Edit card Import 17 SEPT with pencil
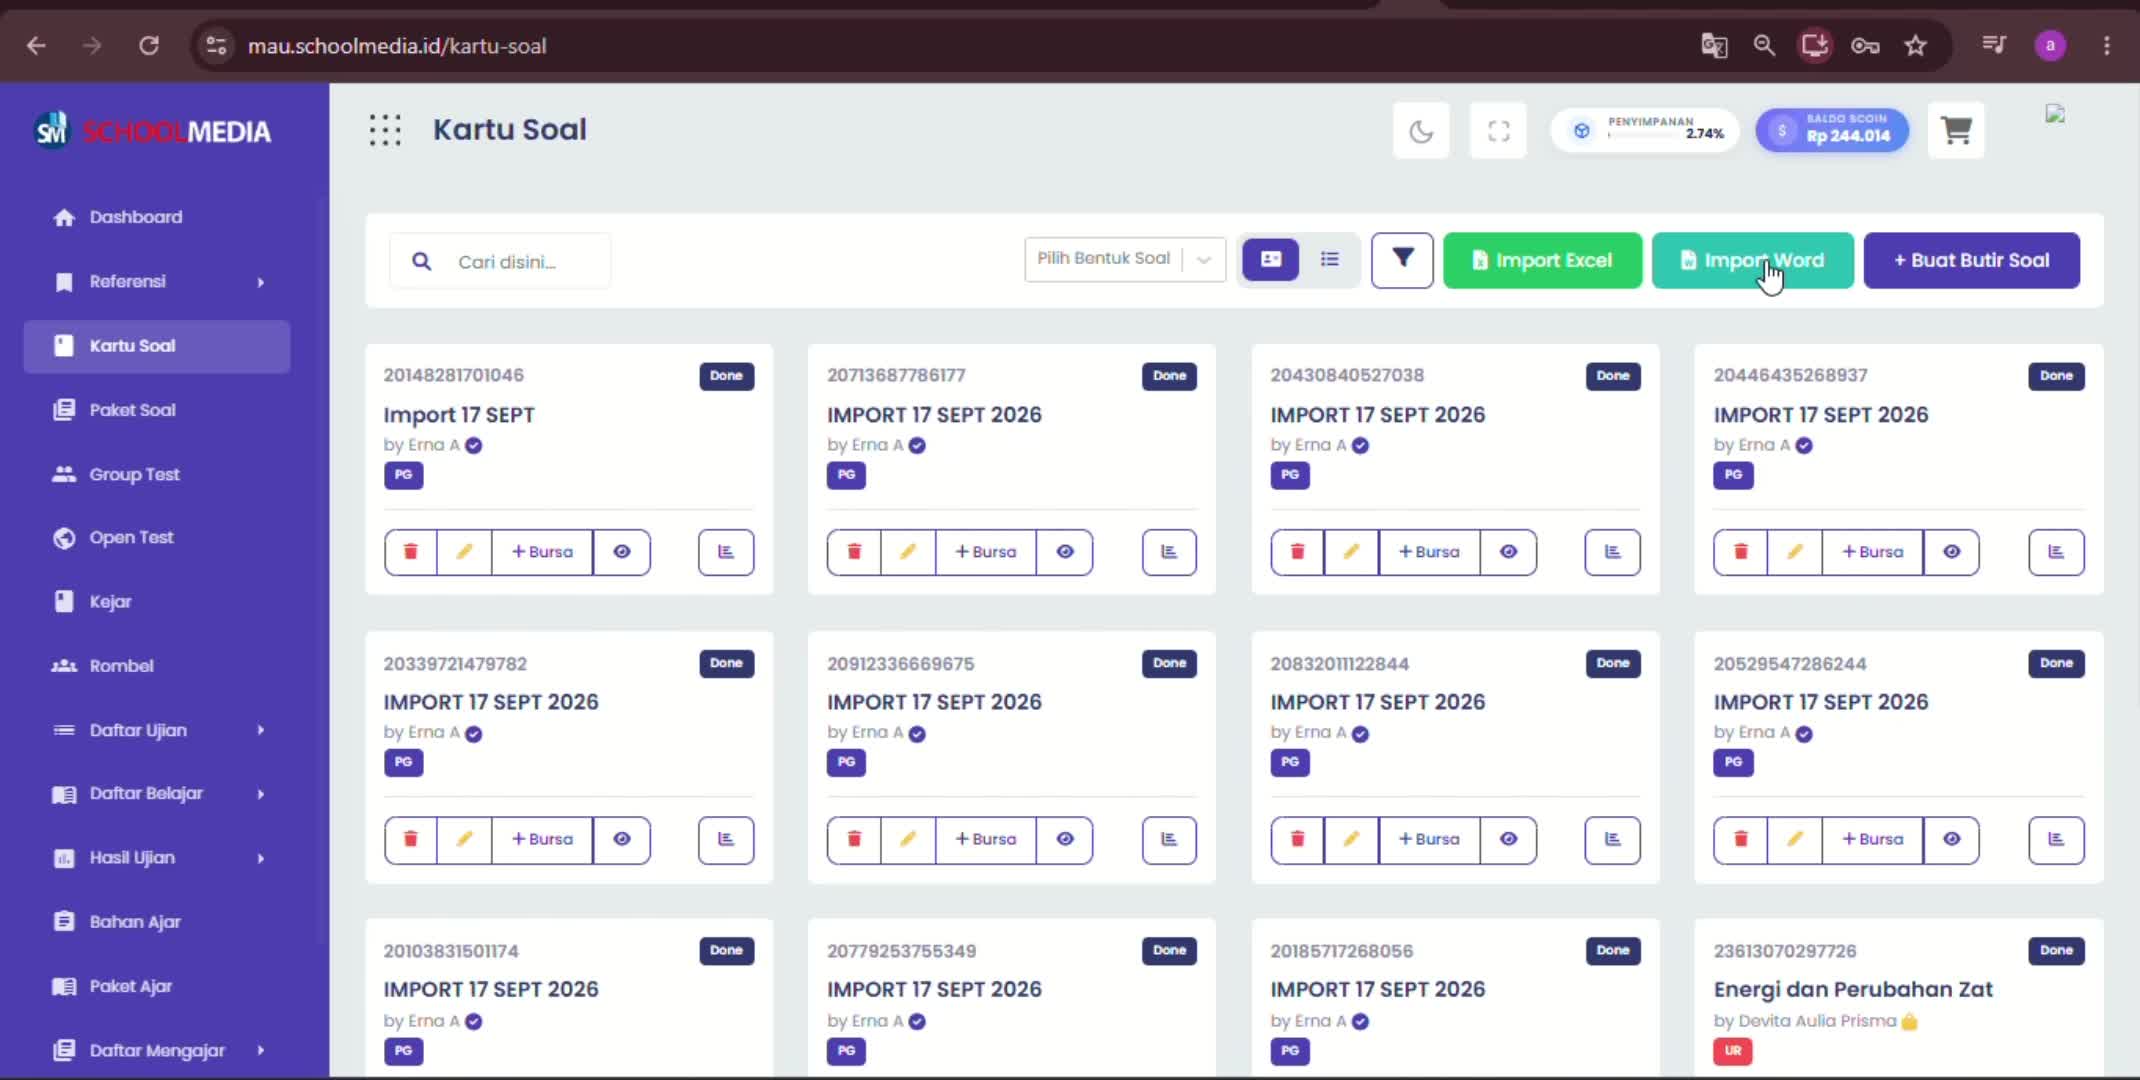2140x1080 pixels. pos(464,552)
